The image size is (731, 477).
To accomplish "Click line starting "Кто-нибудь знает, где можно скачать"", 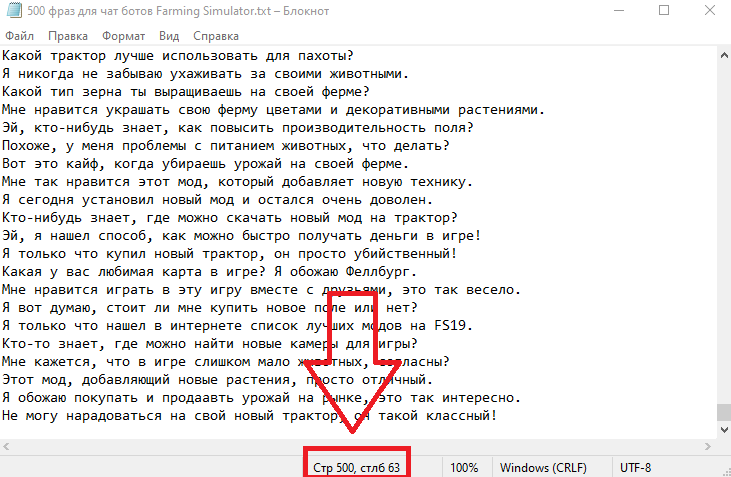I will [229, 218].
